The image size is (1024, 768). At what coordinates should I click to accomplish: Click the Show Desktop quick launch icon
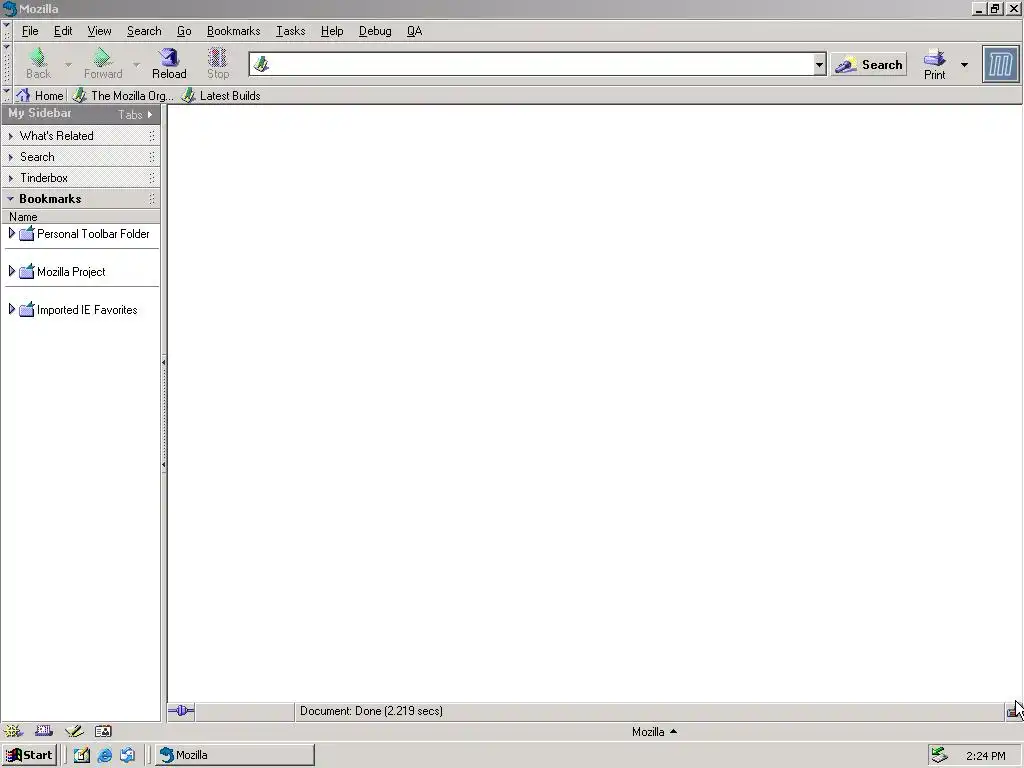point(82,755)
